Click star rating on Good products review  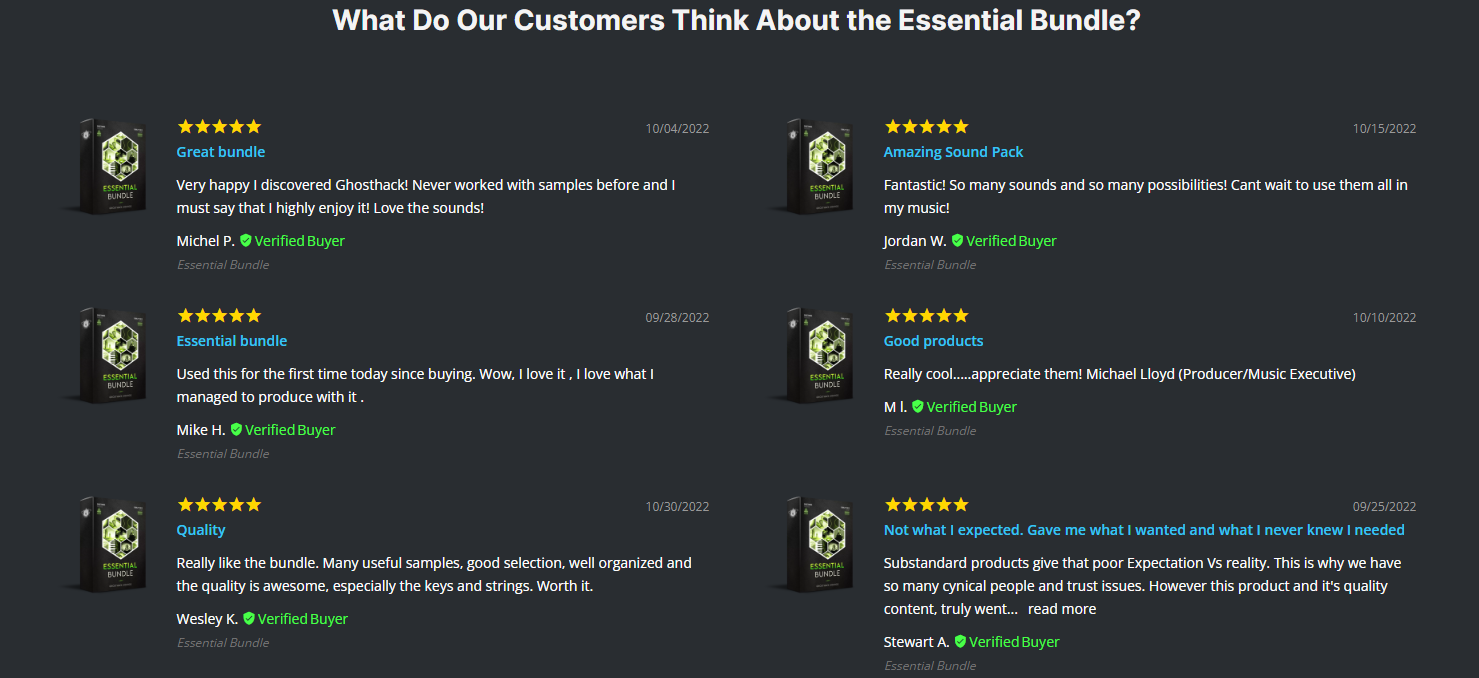point(926,316)
